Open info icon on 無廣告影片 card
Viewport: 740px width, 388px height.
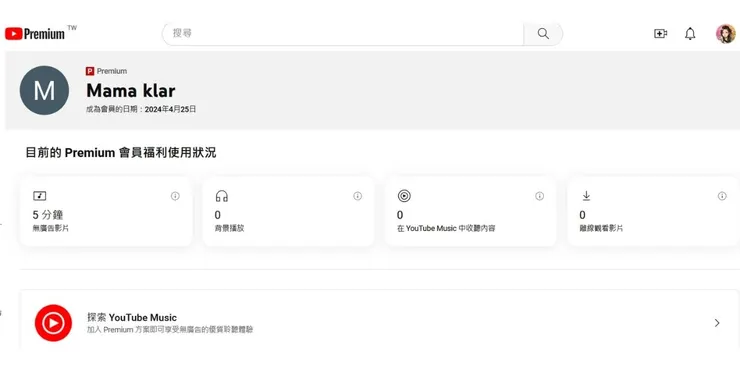click(175, 196)
